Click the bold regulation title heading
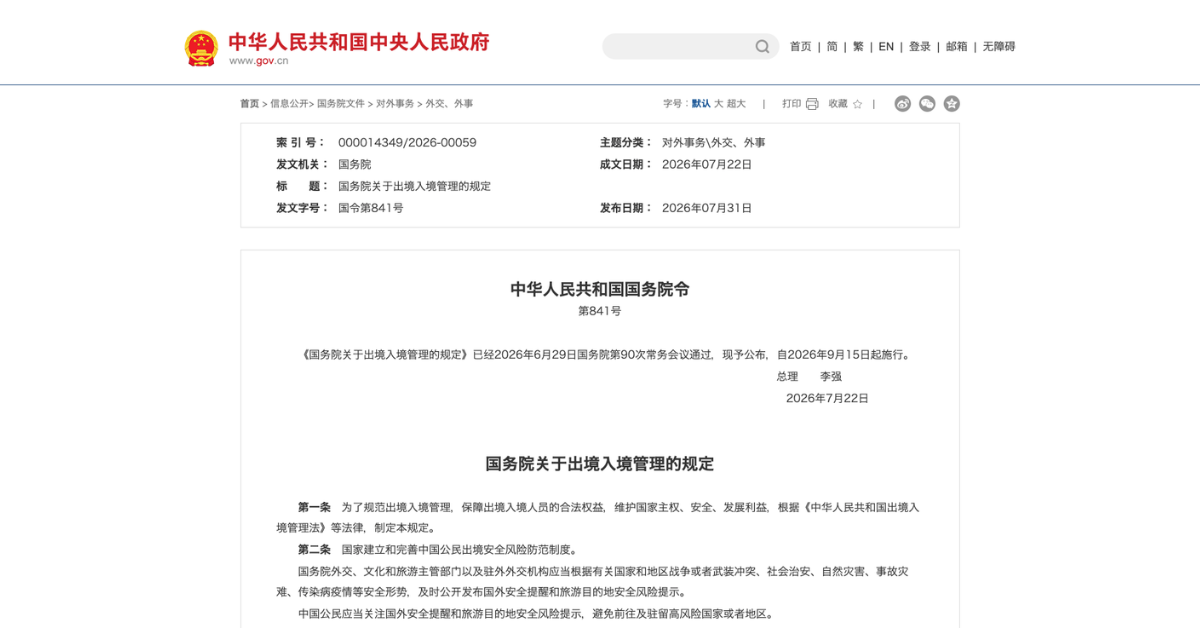Viewport: 1200px width, 628px height. tap(600, 464)
